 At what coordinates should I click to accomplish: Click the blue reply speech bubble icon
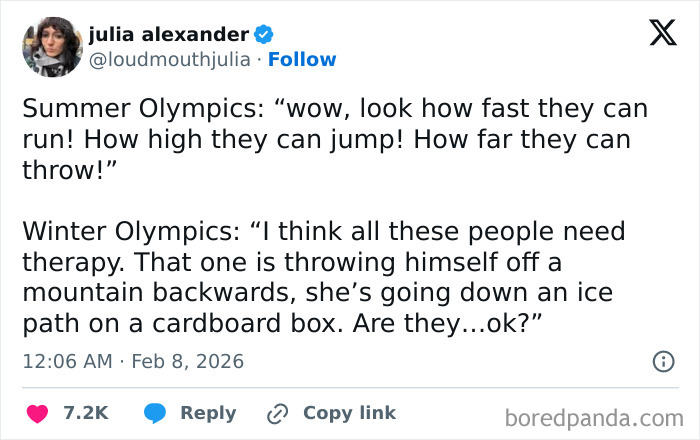tap(155, 413)
